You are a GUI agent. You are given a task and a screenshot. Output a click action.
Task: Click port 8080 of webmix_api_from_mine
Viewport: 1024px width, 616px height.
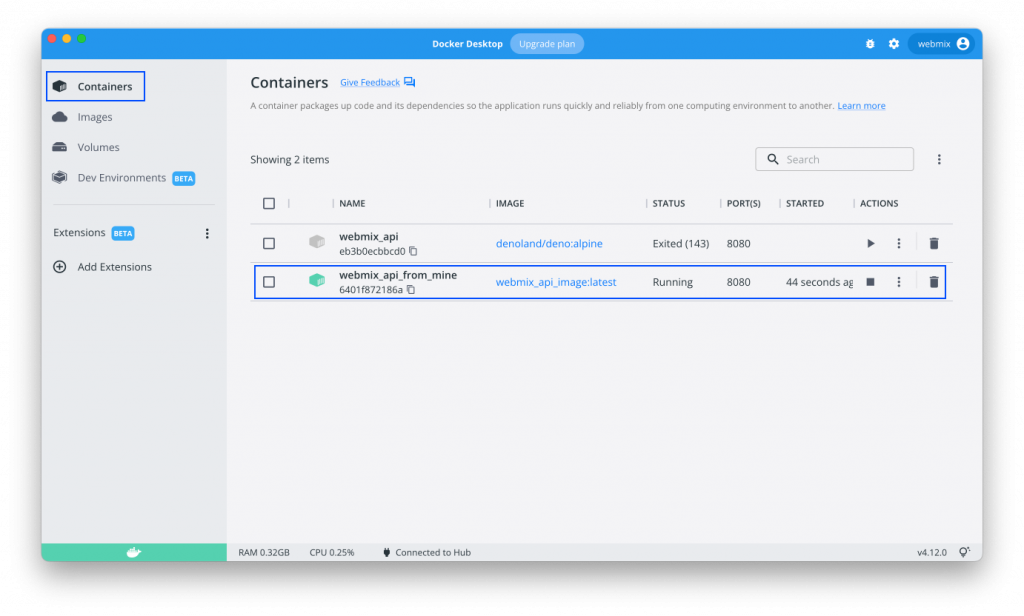(739, 282)
